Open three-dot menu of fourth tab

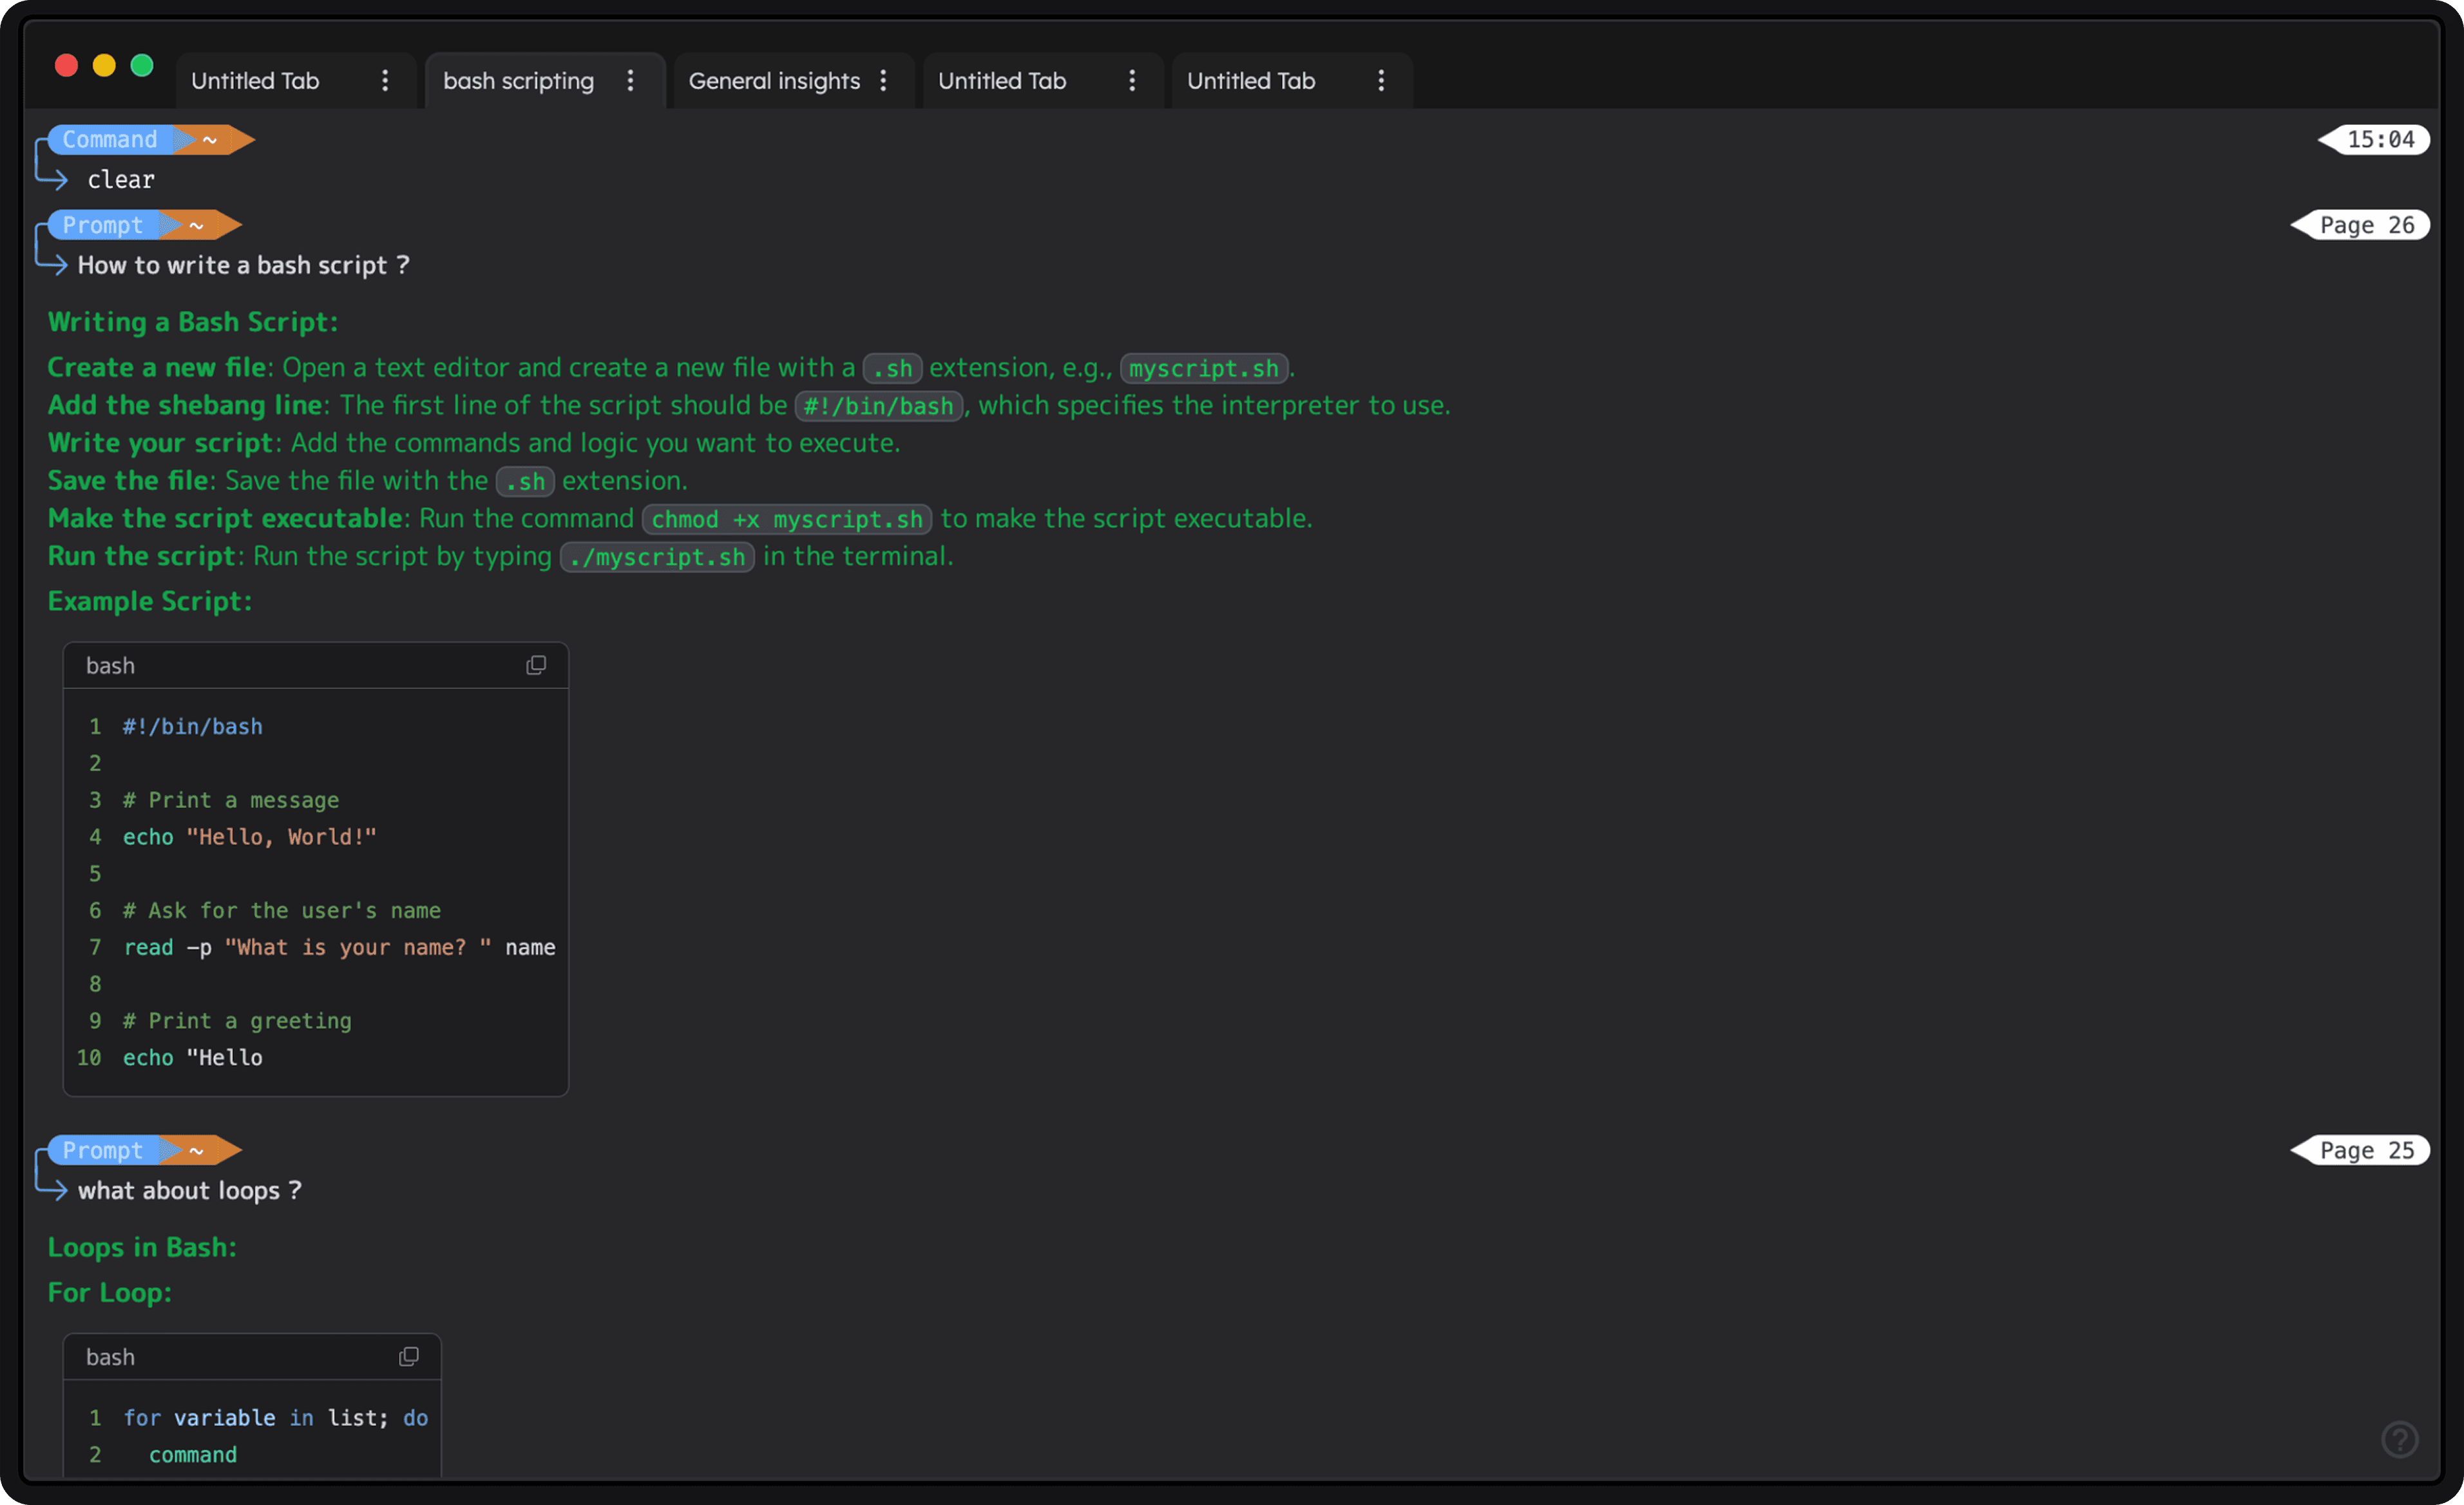point(1132,81)
